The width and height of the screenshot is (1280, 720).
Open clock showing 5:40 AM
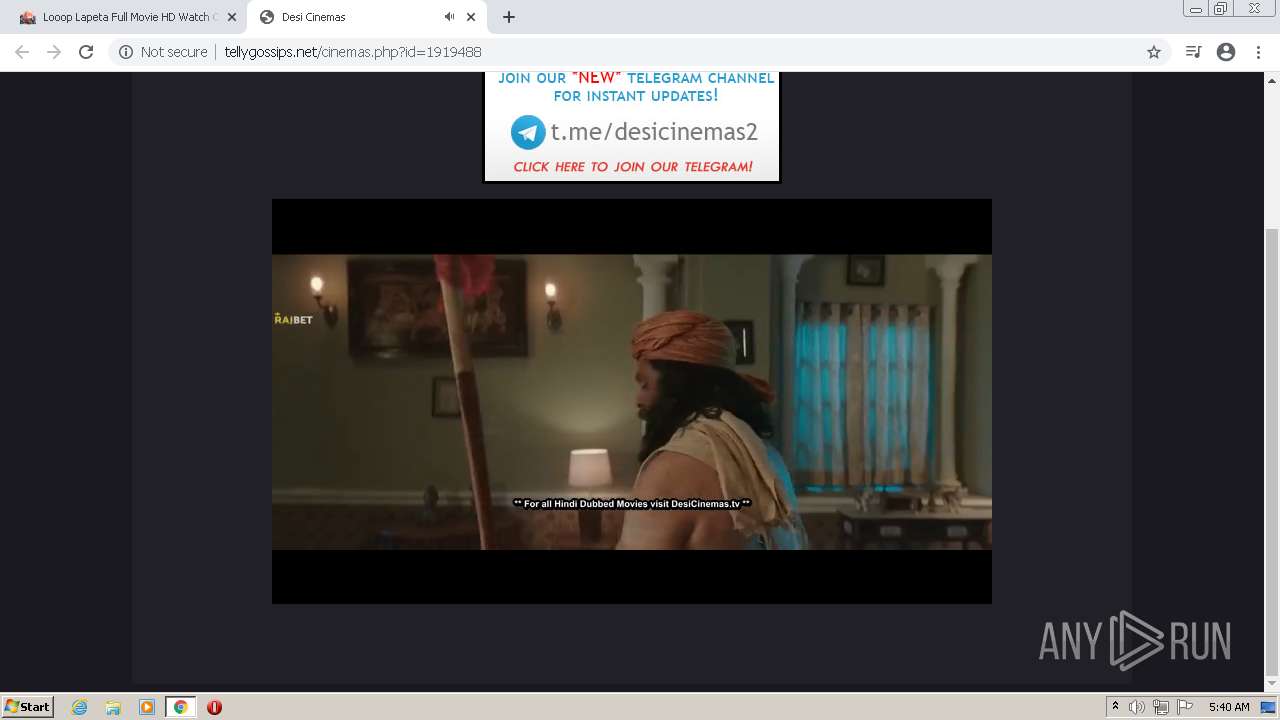1229,707
